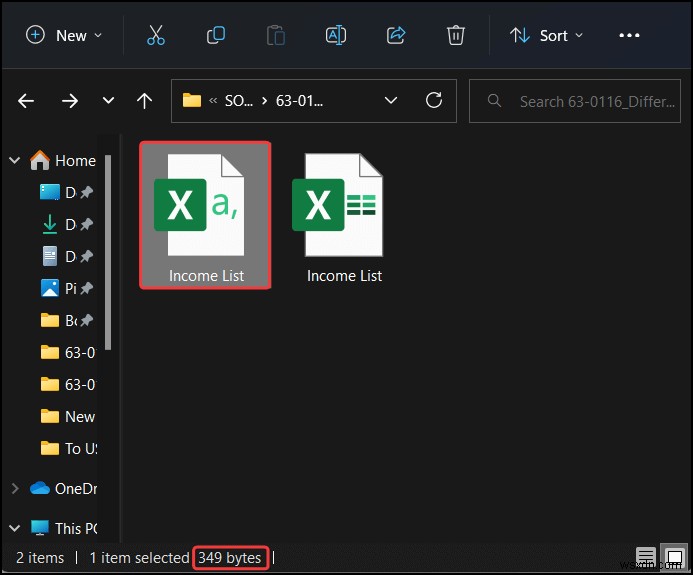Viewport: 693px width, 575px height.
Task: Collapse the This PC tree node
Action: [15, 528]
